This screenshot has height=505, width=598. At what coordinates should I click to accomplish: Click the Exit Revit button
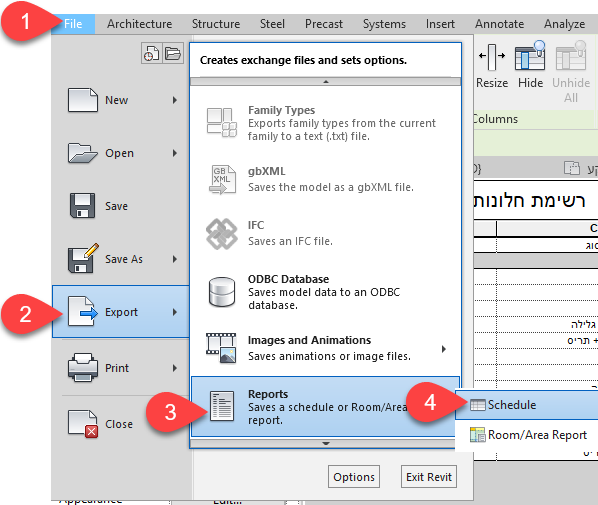(429, 477)
